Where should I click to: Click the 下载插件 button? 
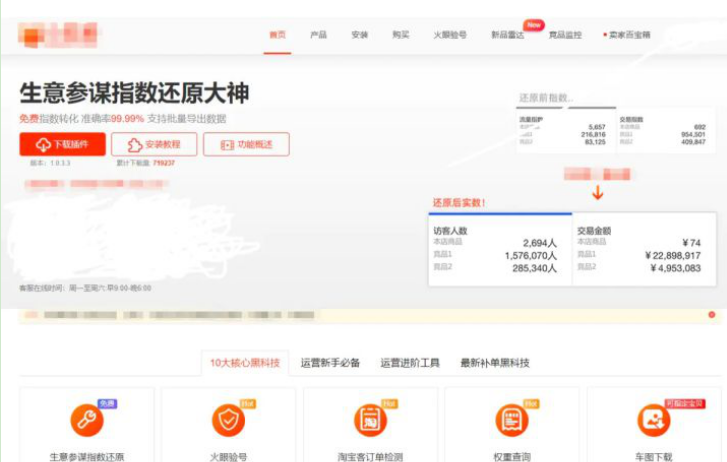tap(63, 144)
